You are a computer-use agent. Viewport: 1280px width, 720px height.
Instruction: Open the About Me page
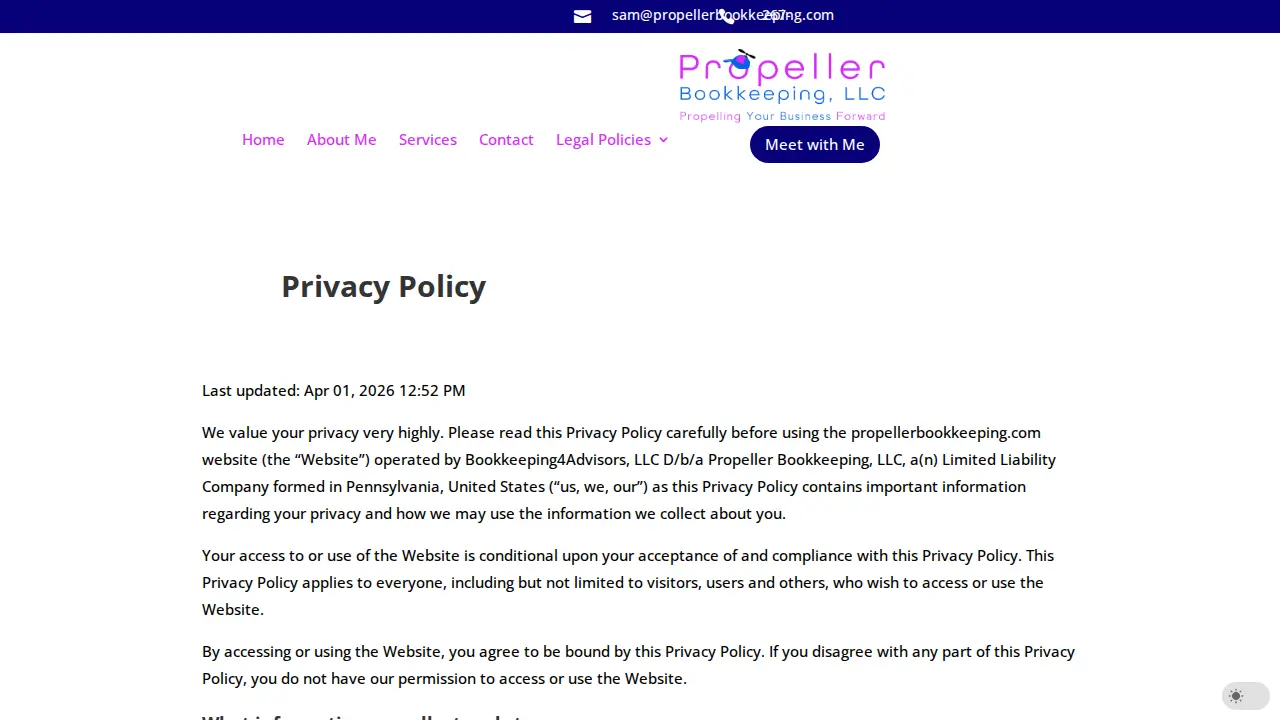[x=342, y=140]
